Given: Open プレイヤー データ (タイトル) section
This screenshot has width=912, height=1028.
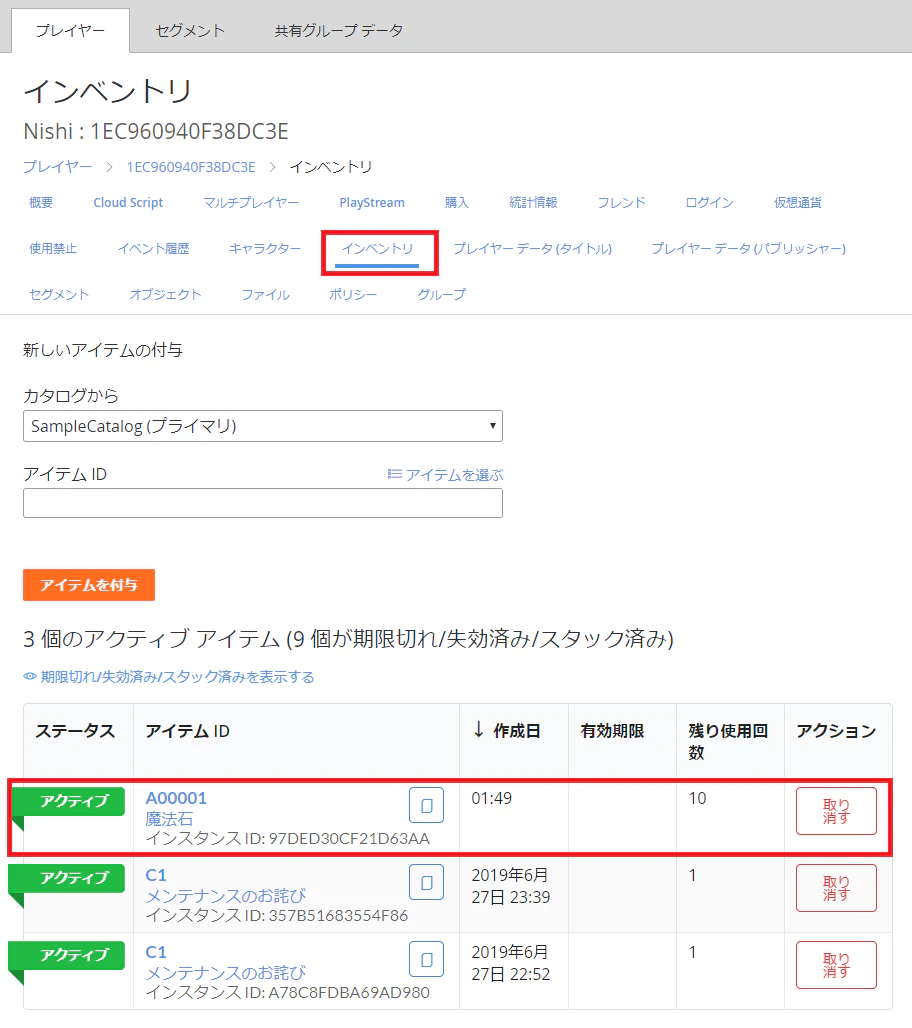Looking at the screenshot, I should (532, 248).
